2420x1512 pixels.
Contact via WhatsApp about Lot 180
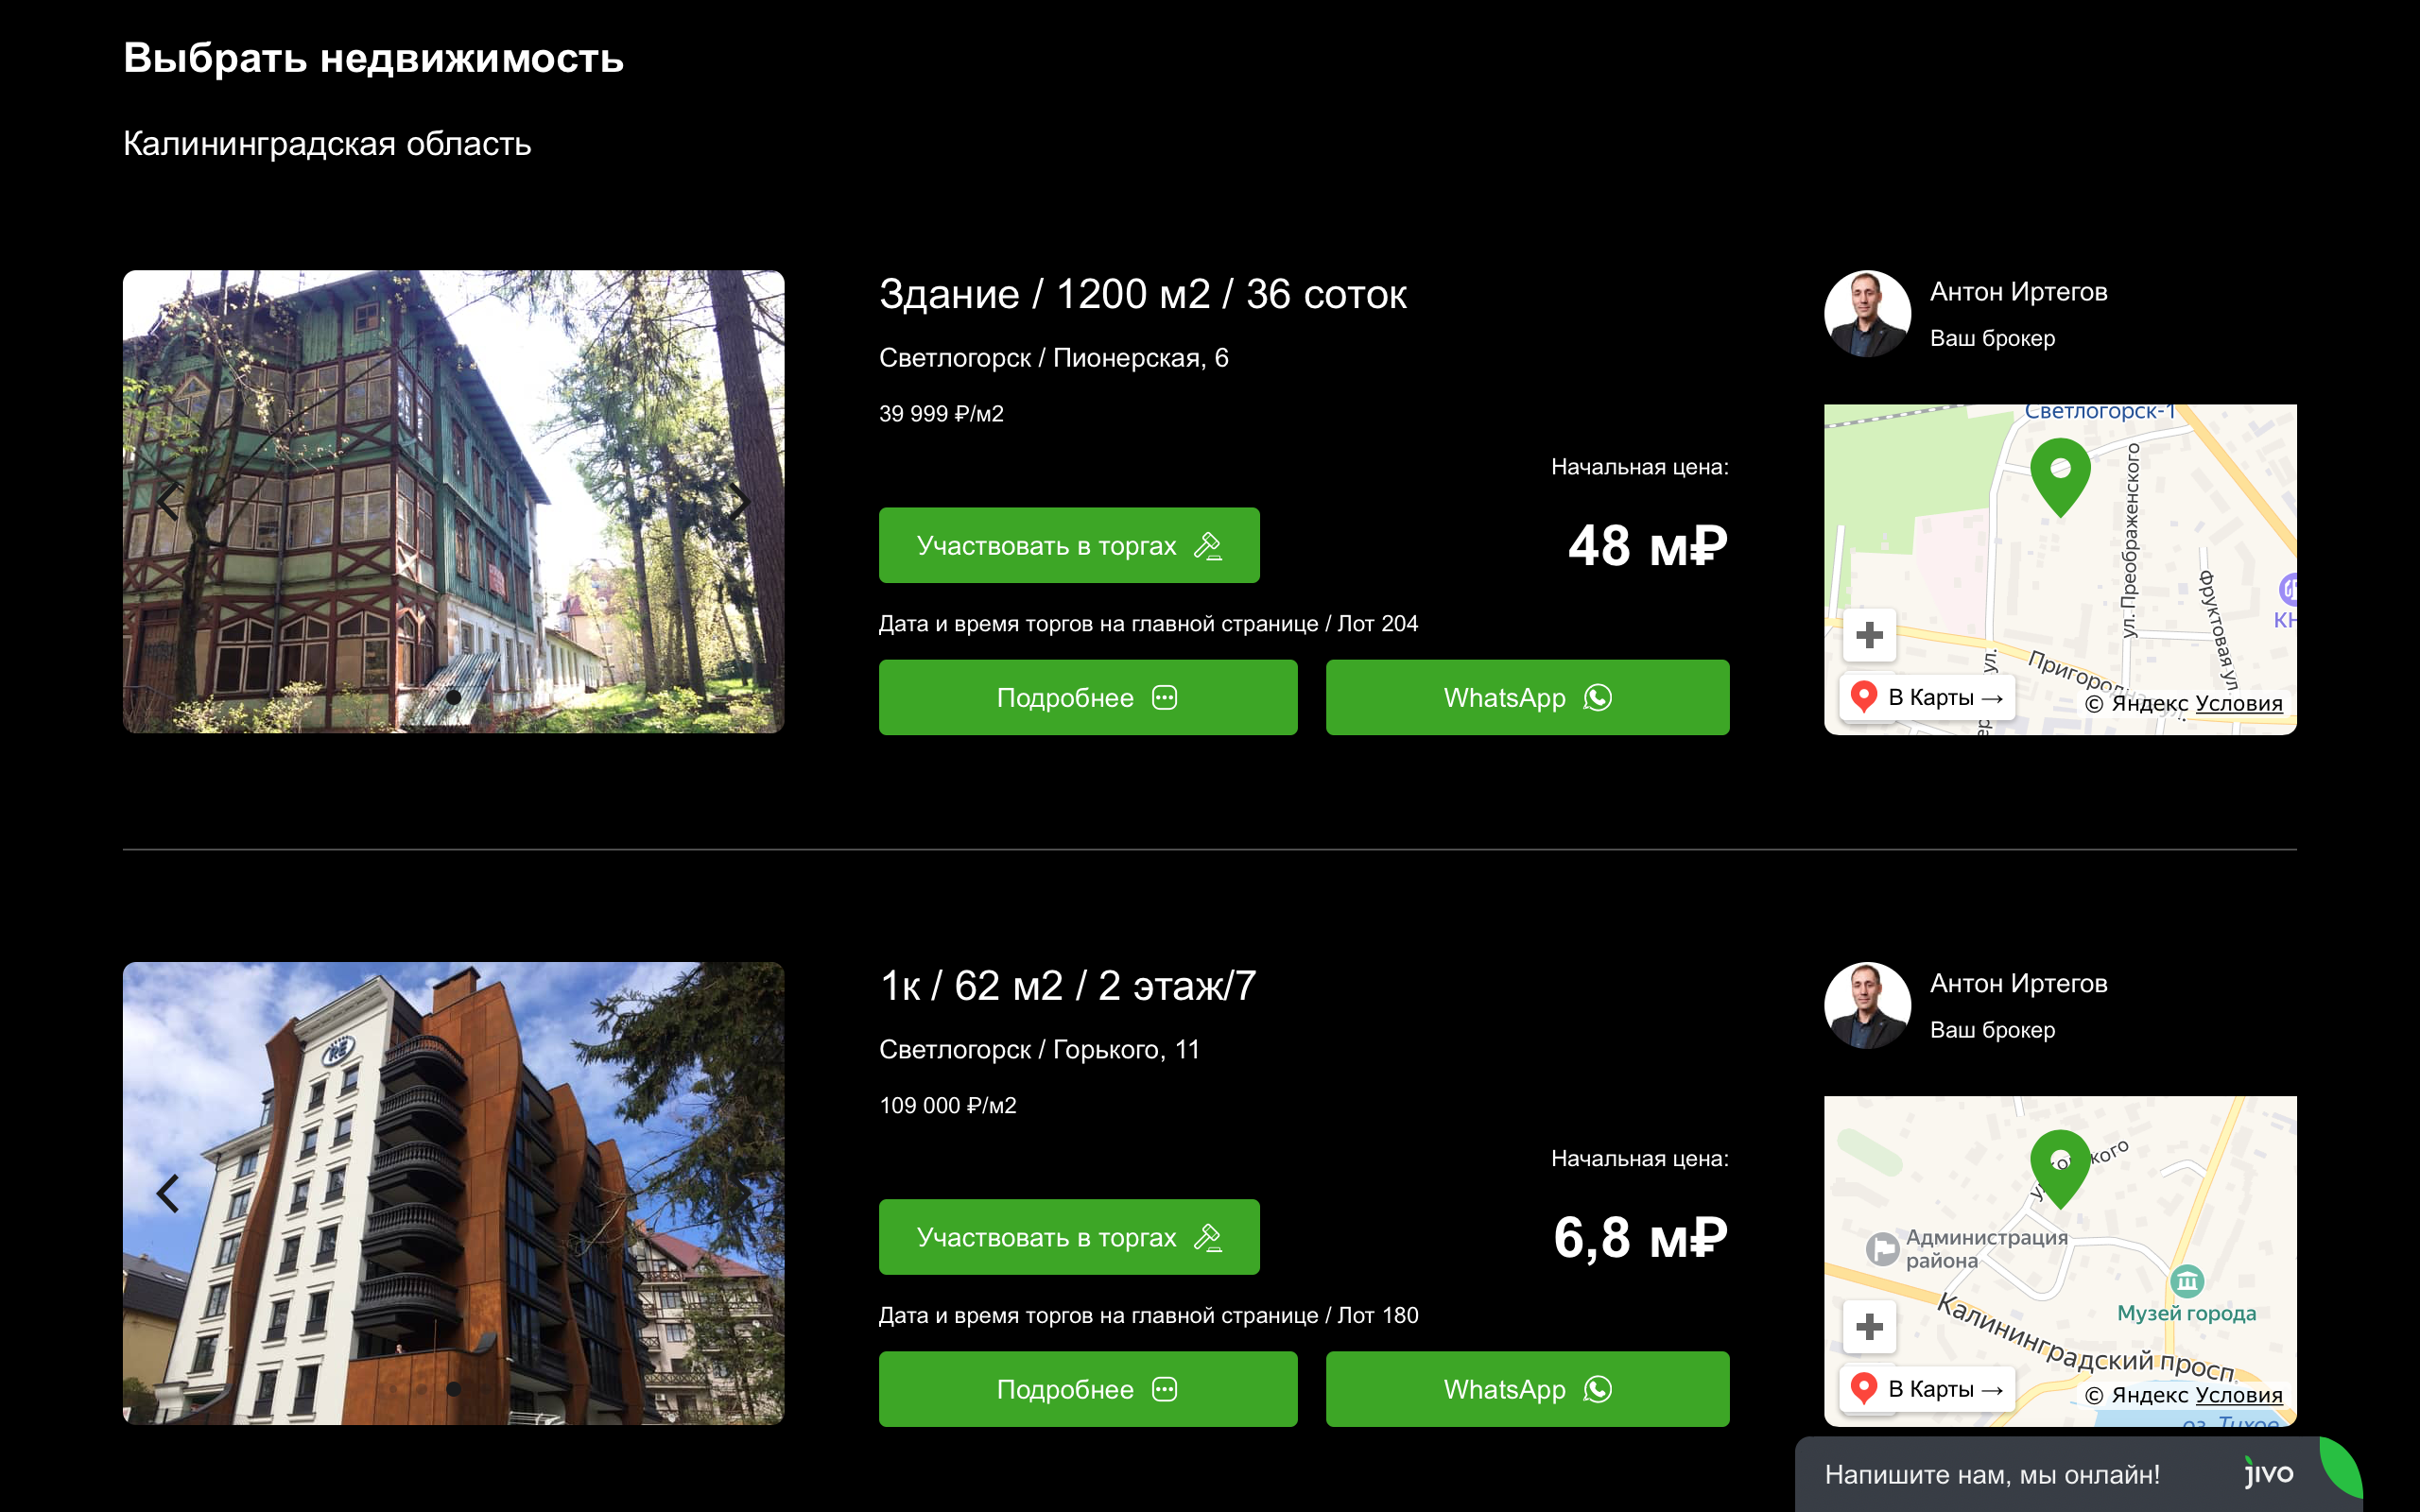(x=1527, y=1389)
